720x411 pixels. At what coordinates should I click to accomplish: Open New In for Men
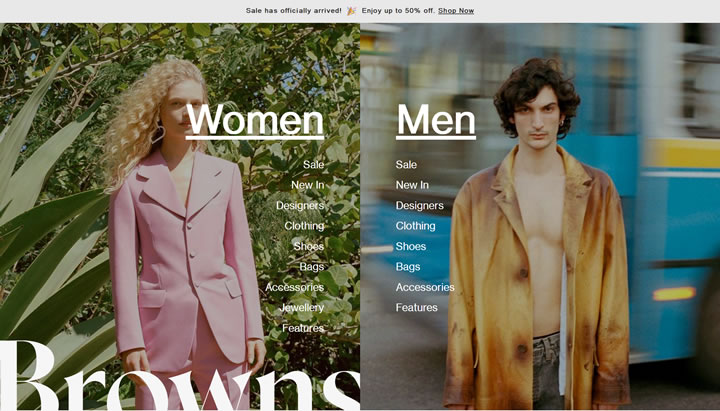(x=412, y=185)
